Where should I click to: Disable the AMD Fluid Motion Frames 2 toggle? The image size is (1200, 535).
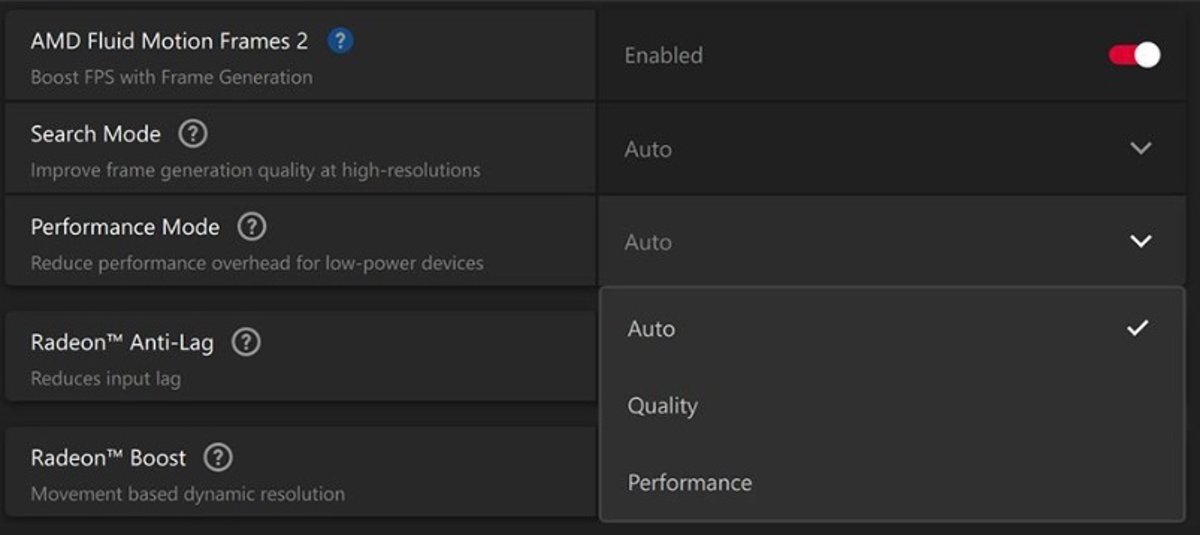[x=1134, y=55]
